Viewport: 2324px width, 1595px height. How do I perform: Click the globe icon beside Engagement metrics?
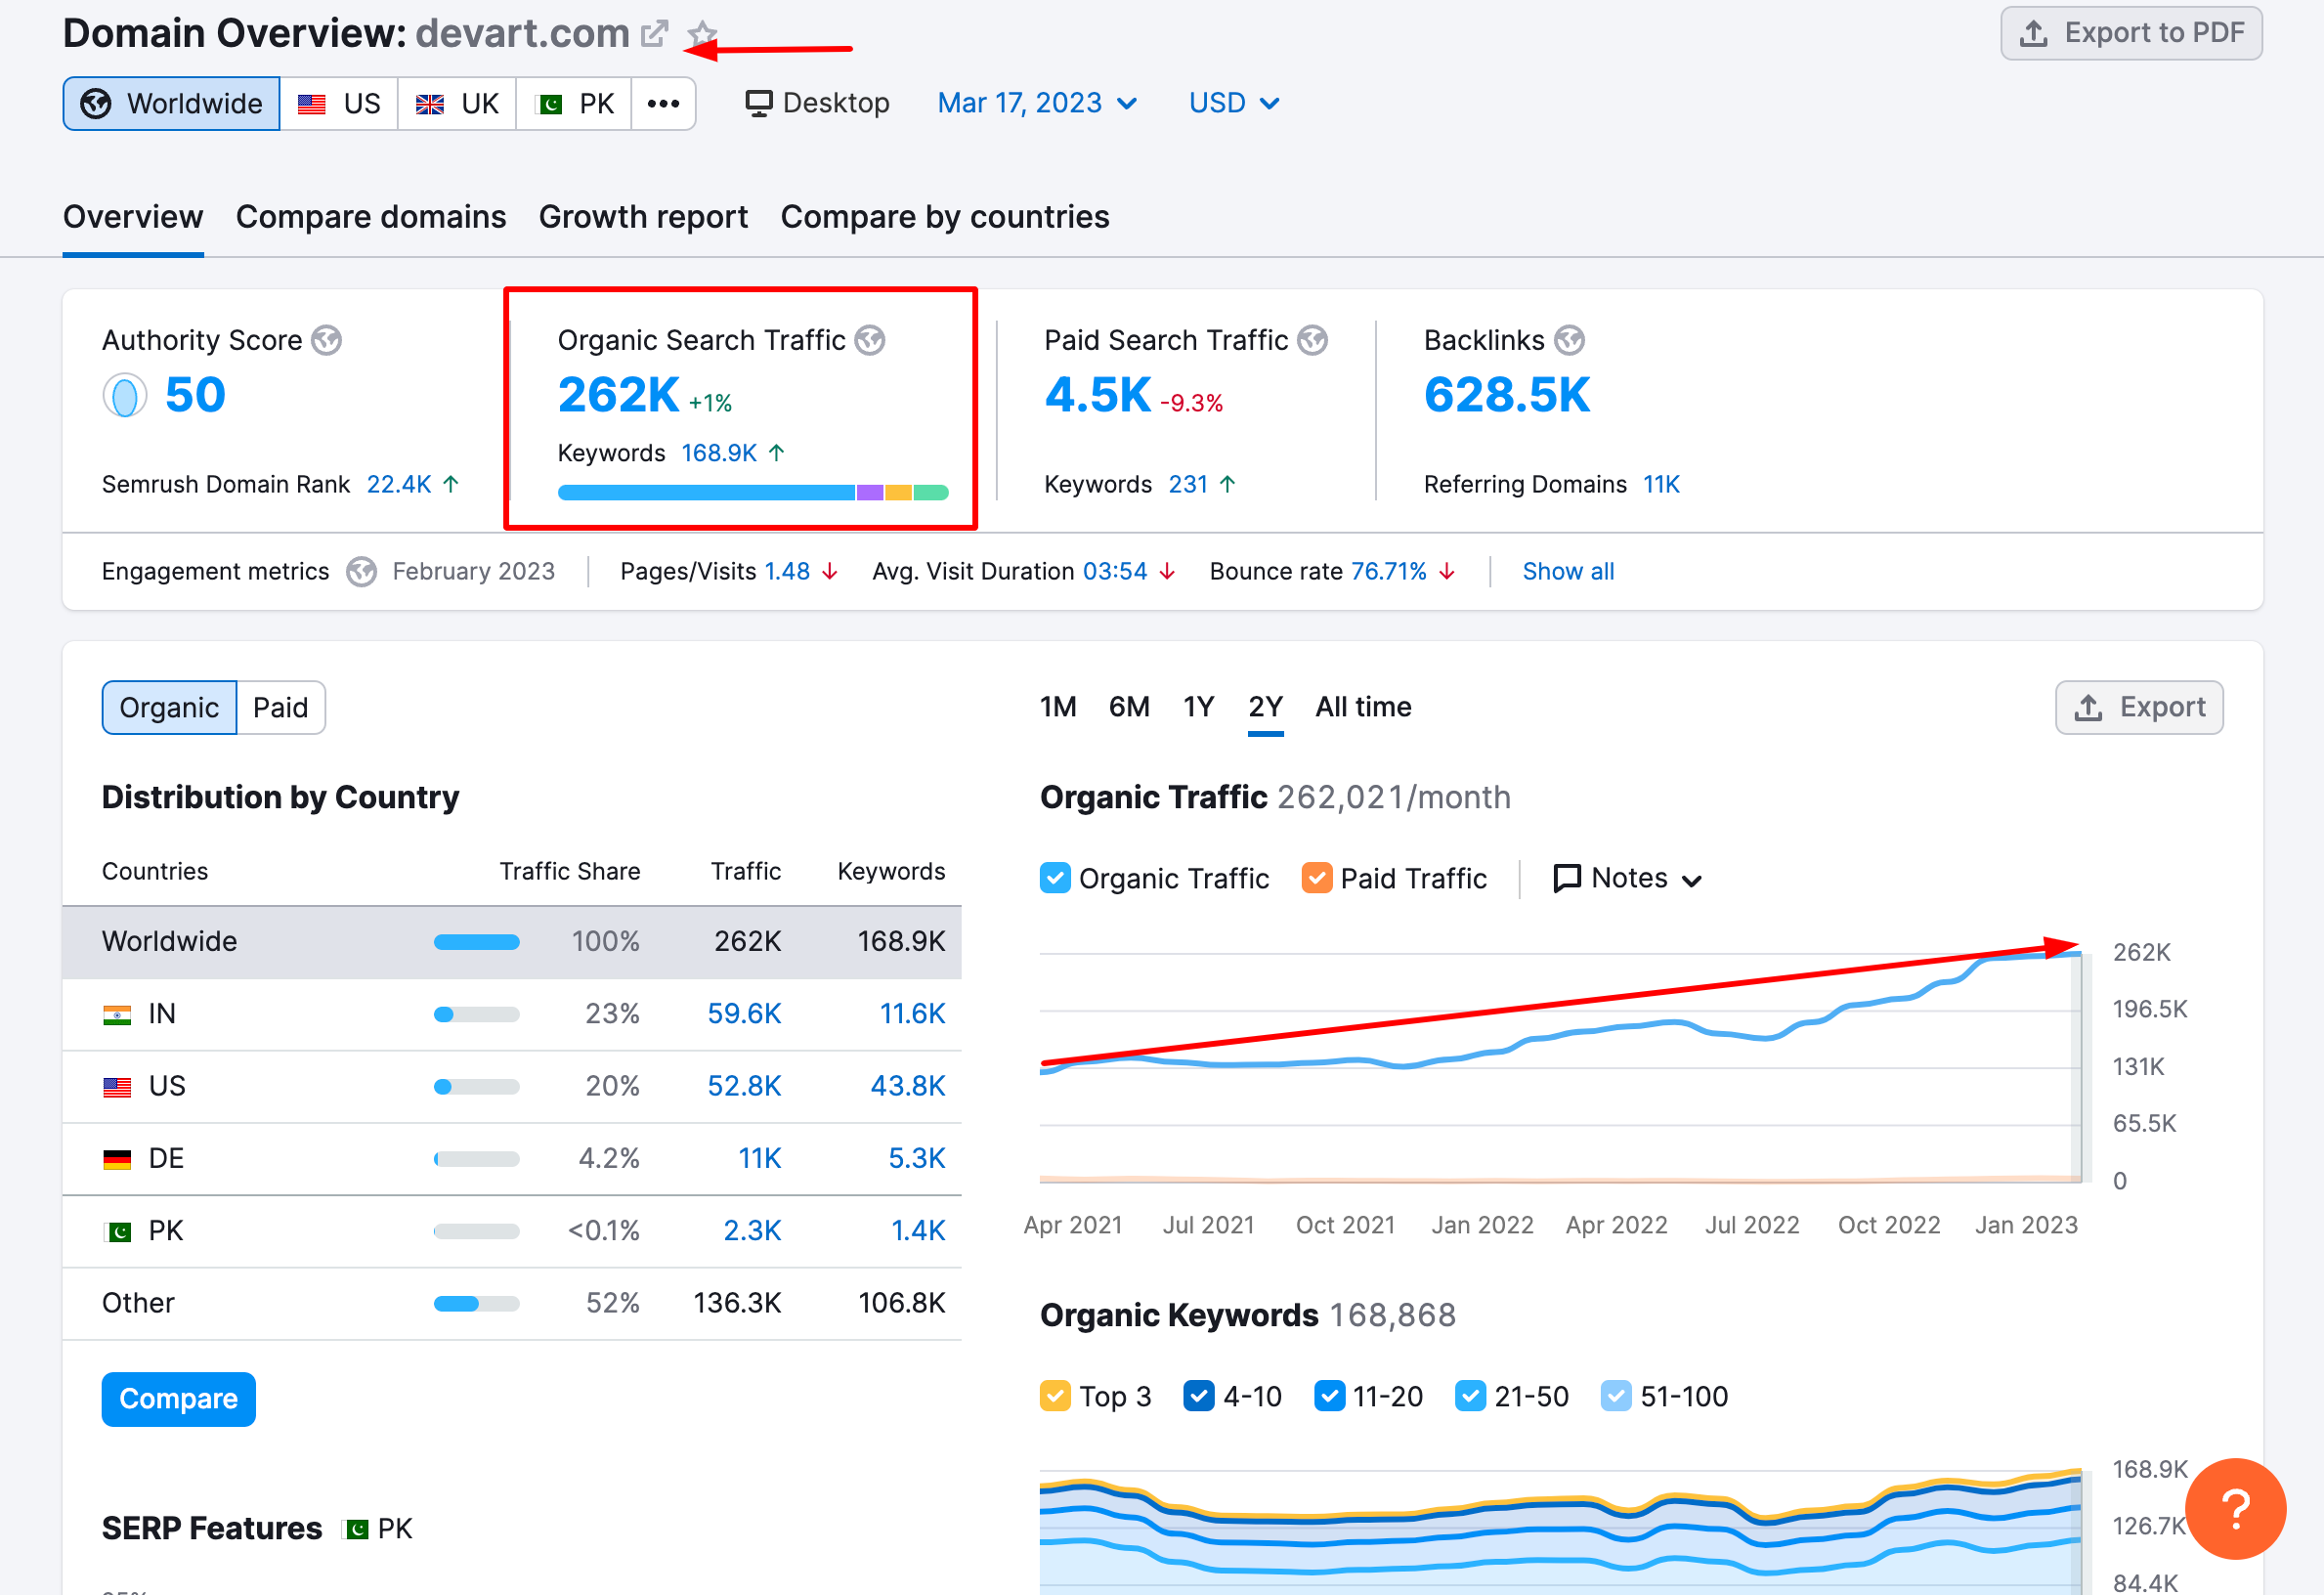[361, 572]
